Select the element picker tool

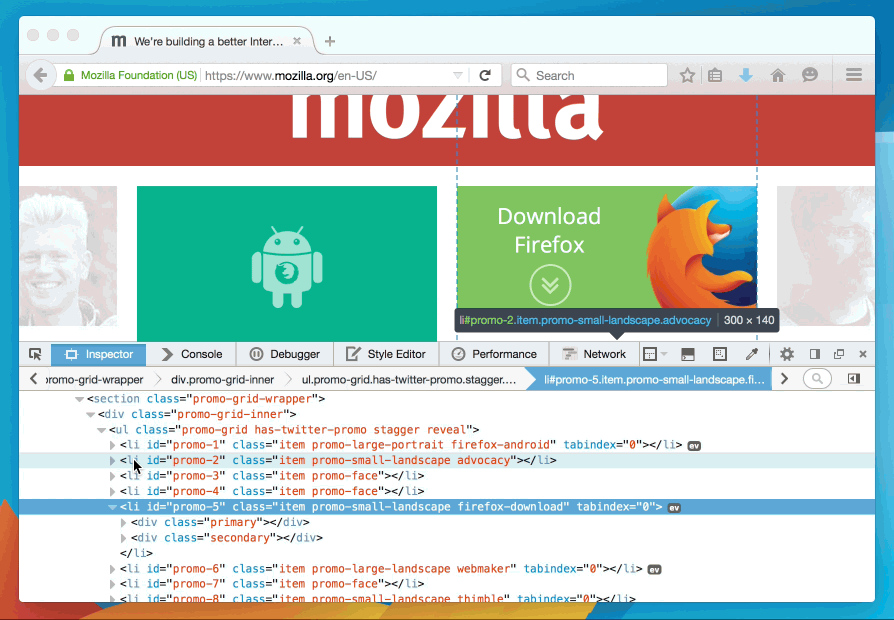click(35, 354)
